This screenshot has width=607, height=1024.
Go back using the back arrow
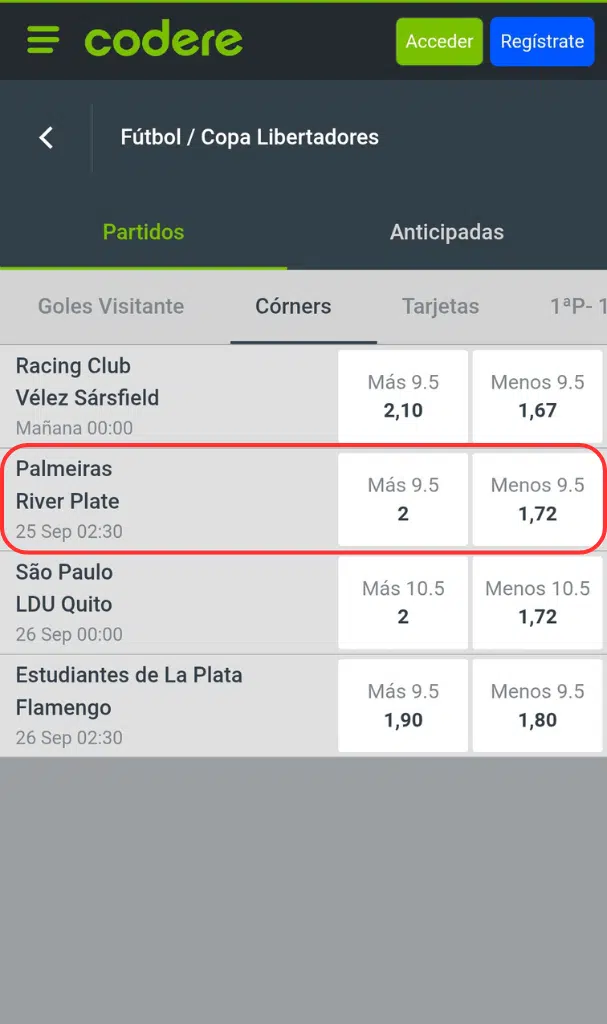pos(46,137)
